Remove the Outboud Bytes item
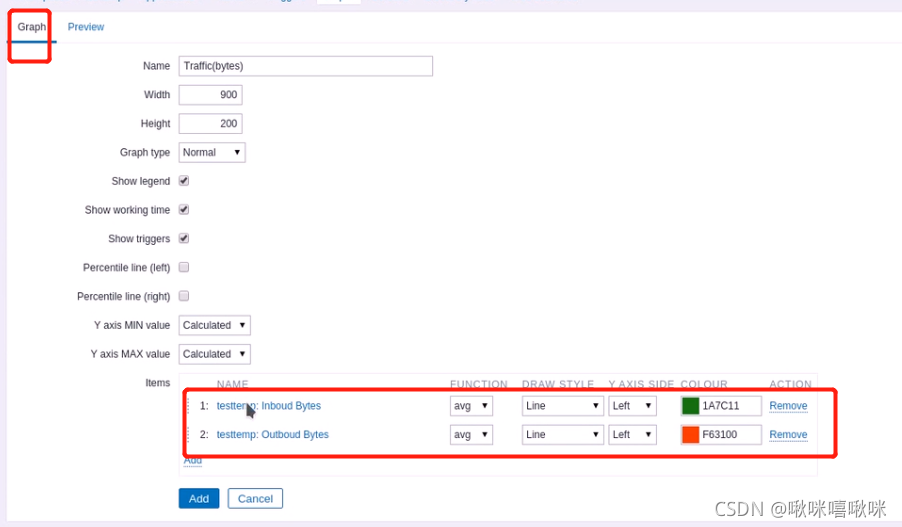Screen dimensions: 902x527 [x=788, y=434]
